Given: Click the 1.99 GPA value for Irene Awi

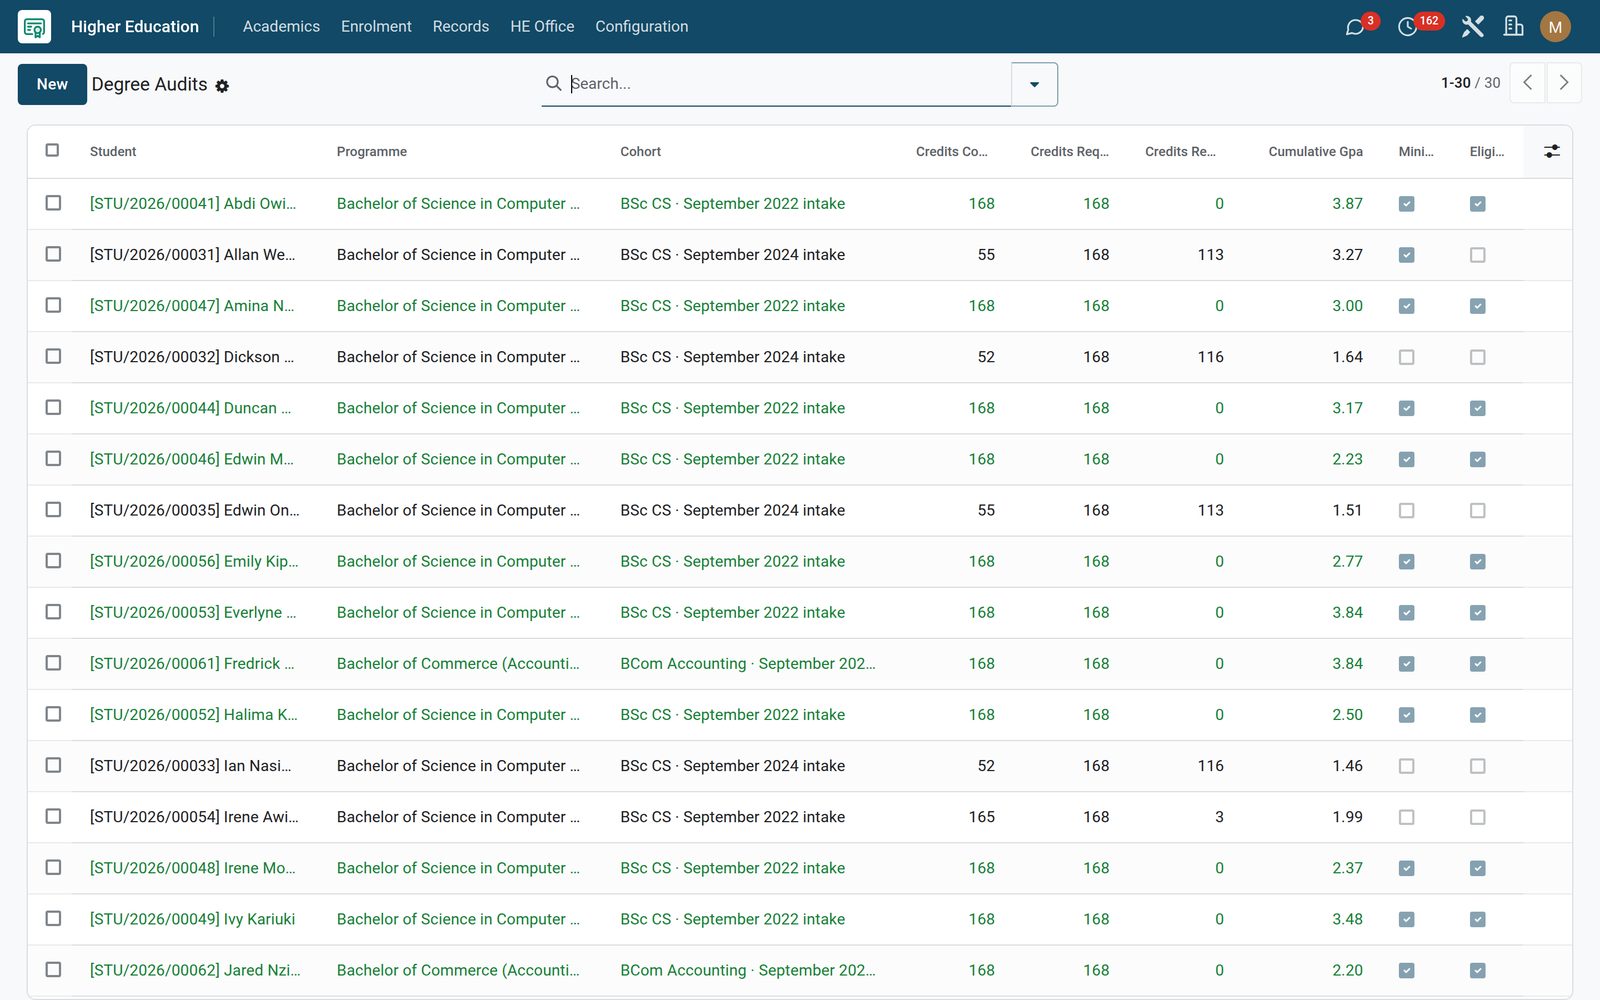Looking at the screenshot, I should click(1347, 817).
